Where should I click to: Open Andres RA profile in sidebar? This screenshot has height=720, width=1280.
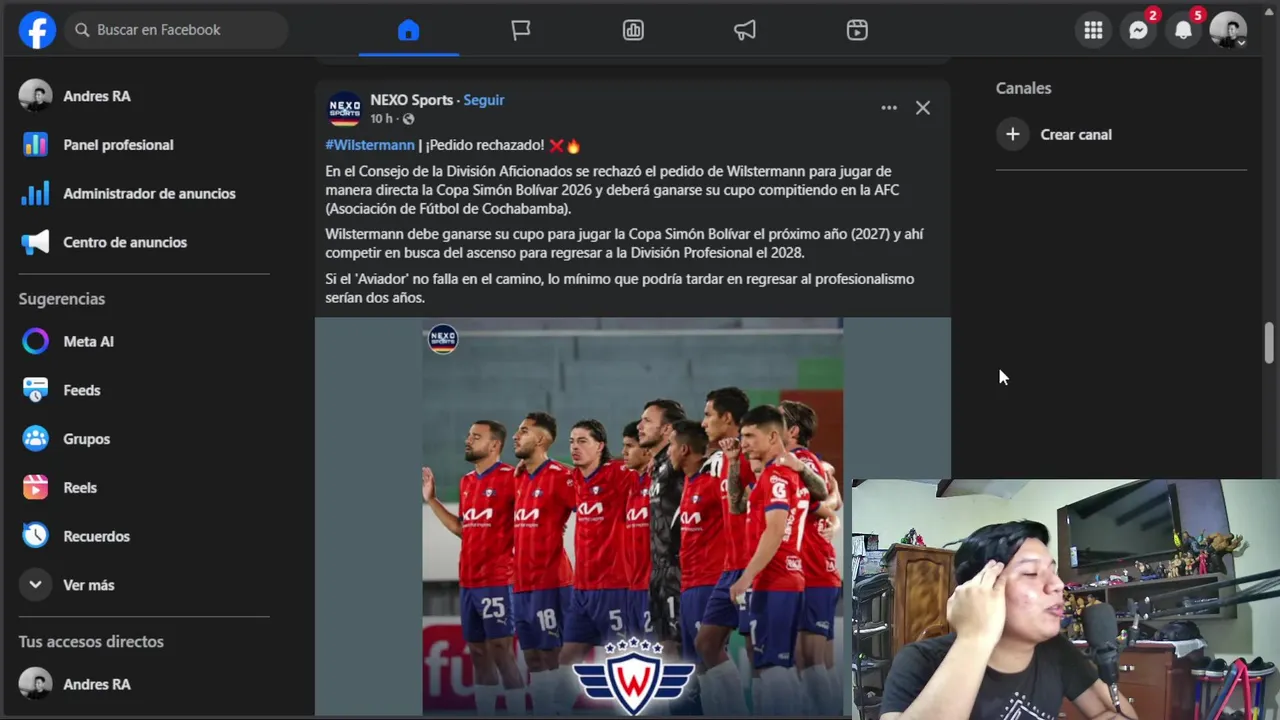[x=144, y=96]
